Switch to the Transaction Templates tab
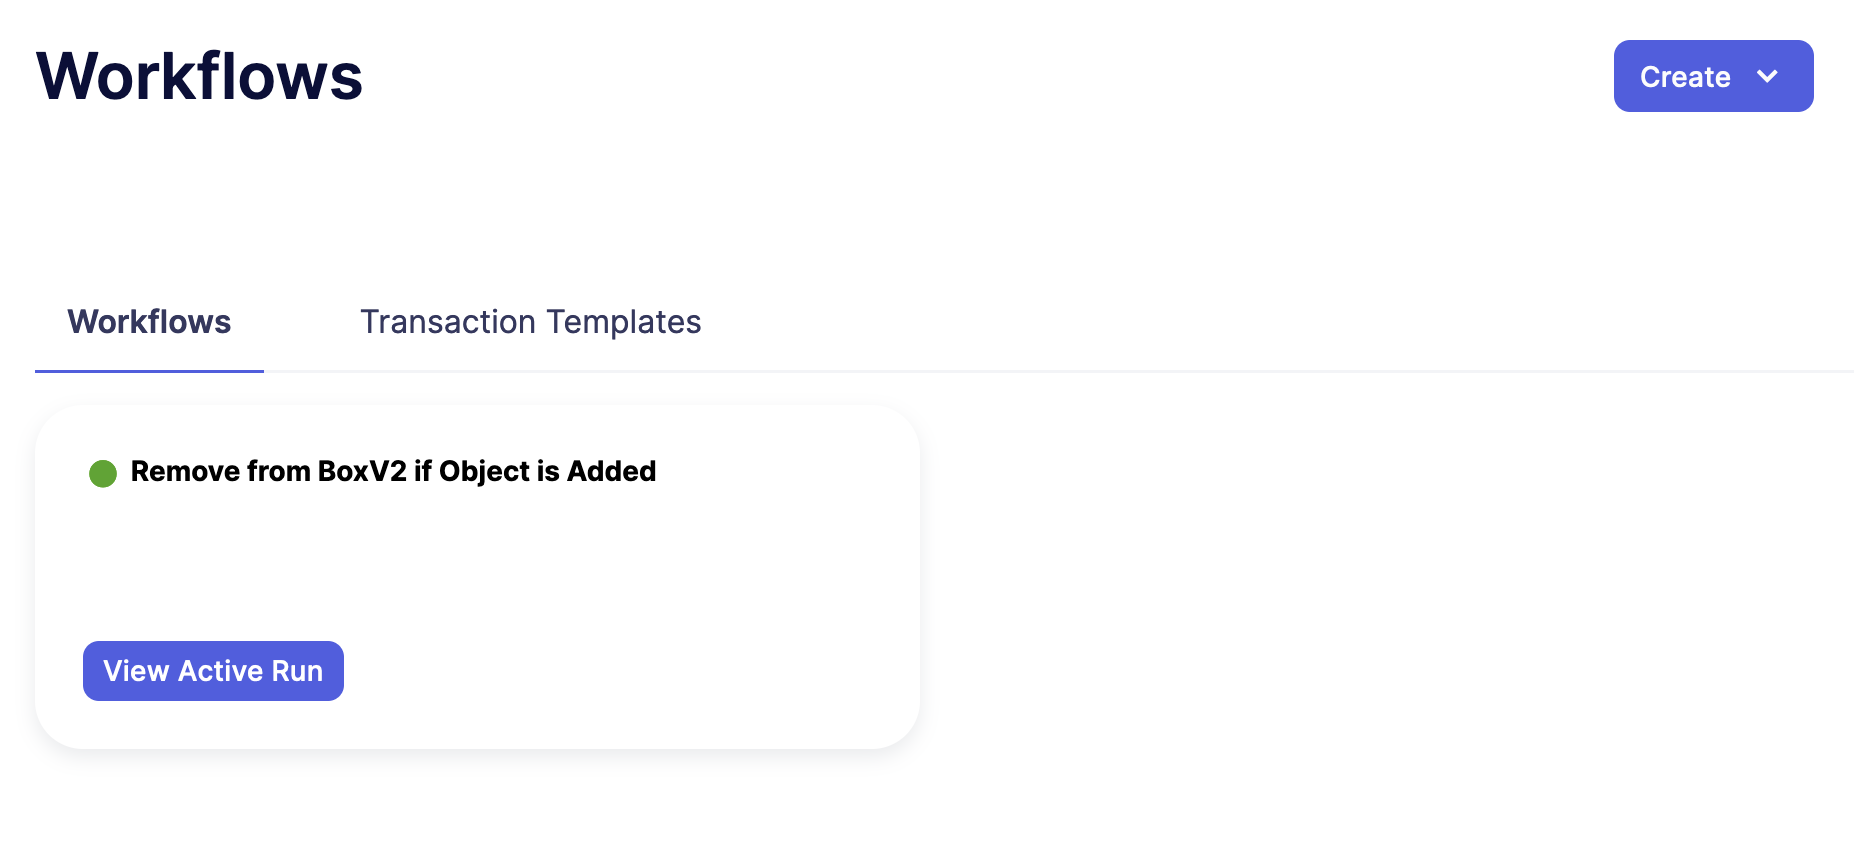This screenshot has height=862, width=1866. click(531, 321)
